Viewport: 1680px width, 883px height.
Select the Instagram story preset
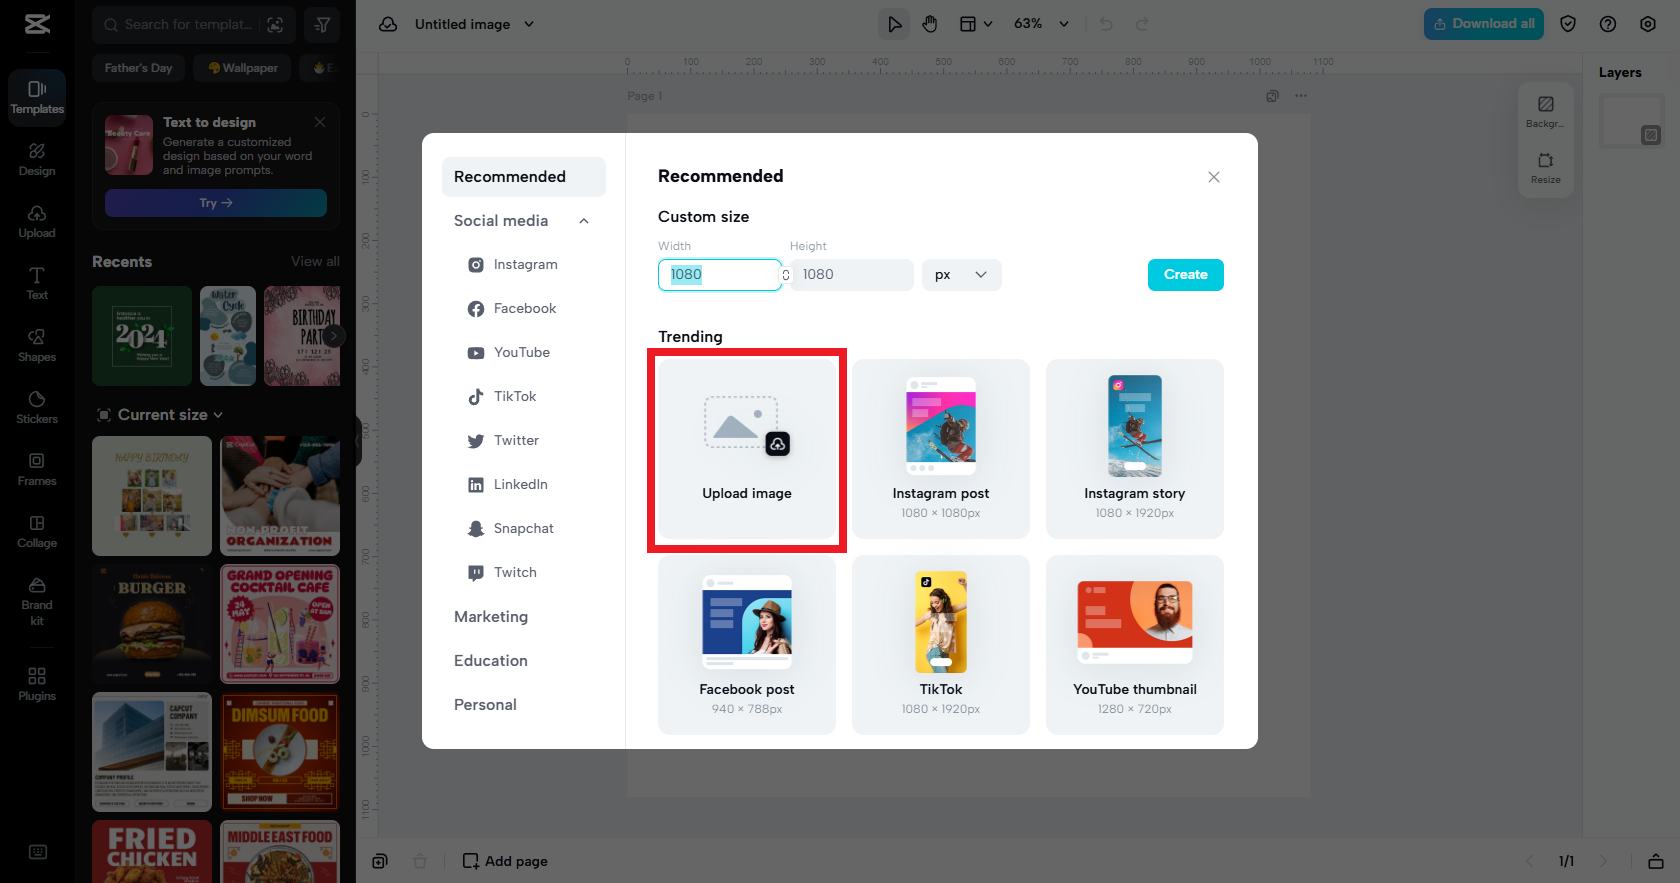click(1135, 449)
